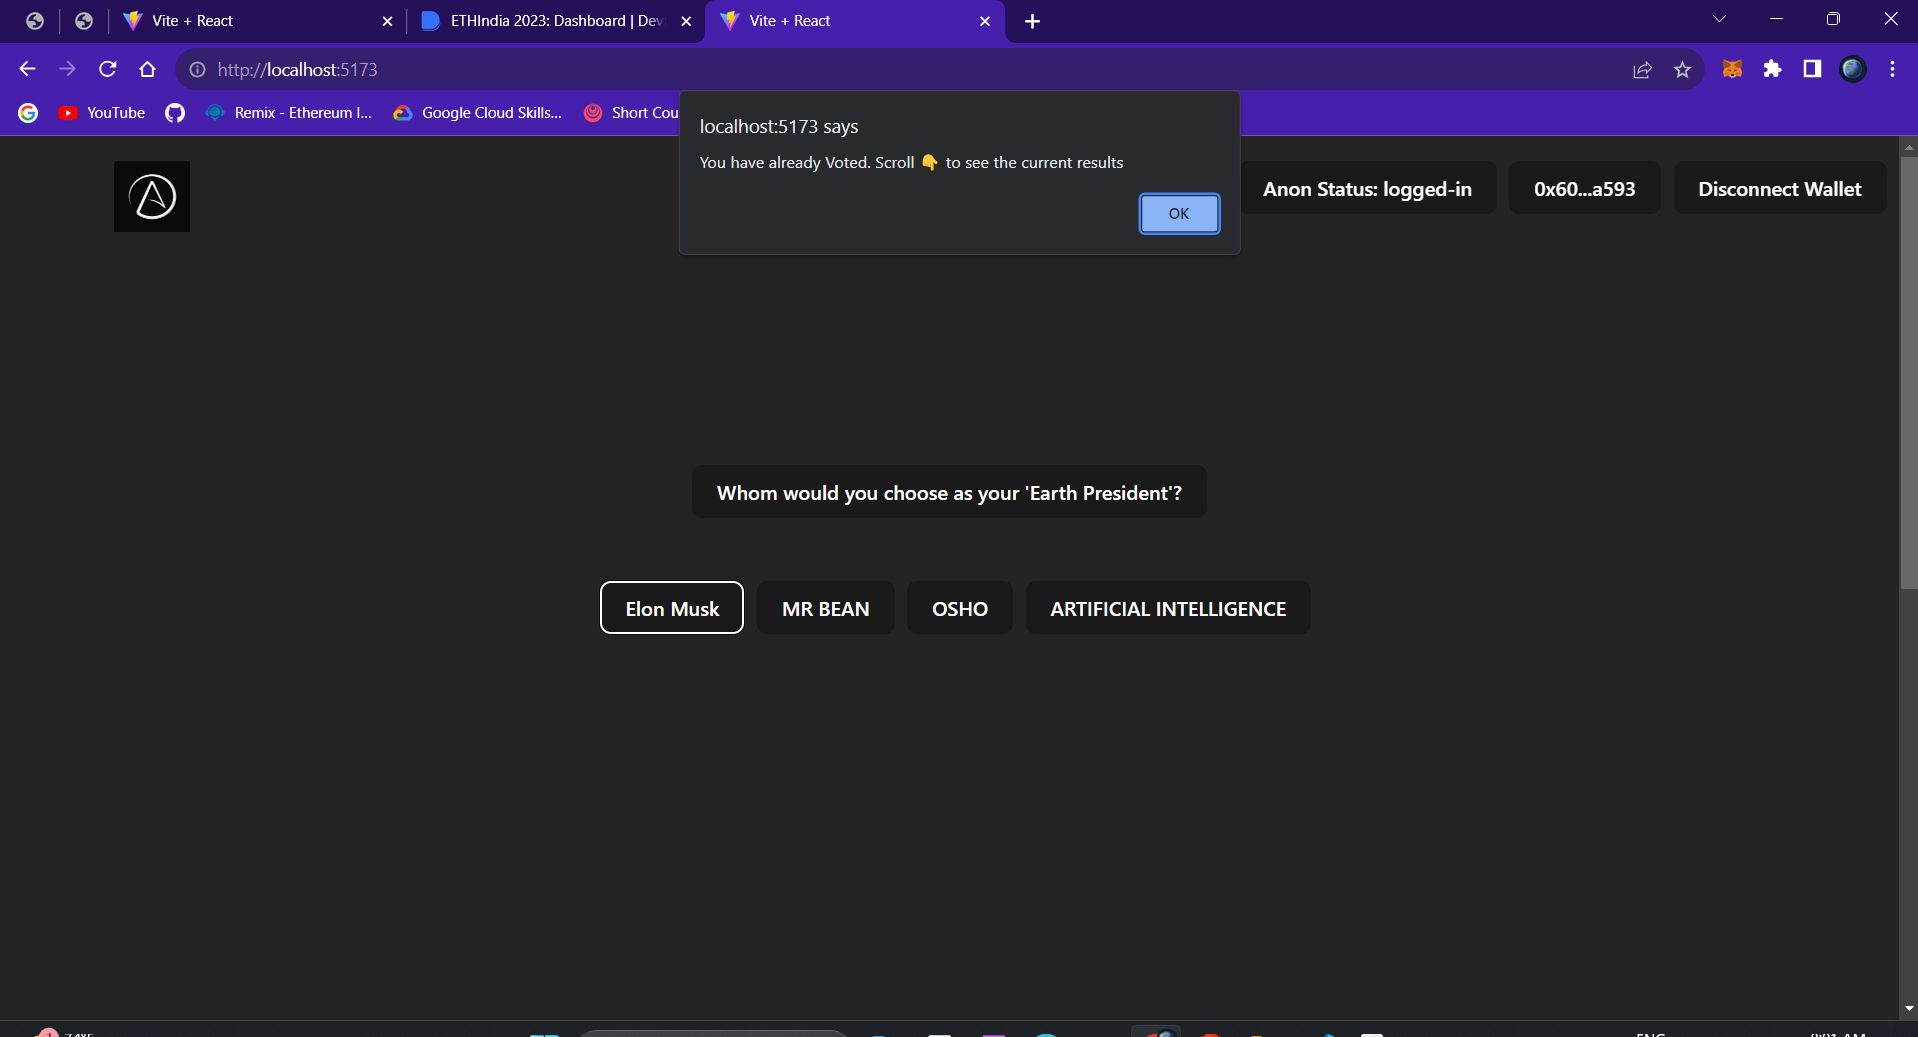
Task: View site information icon in address bar
Action: click(x=198, y=69)
